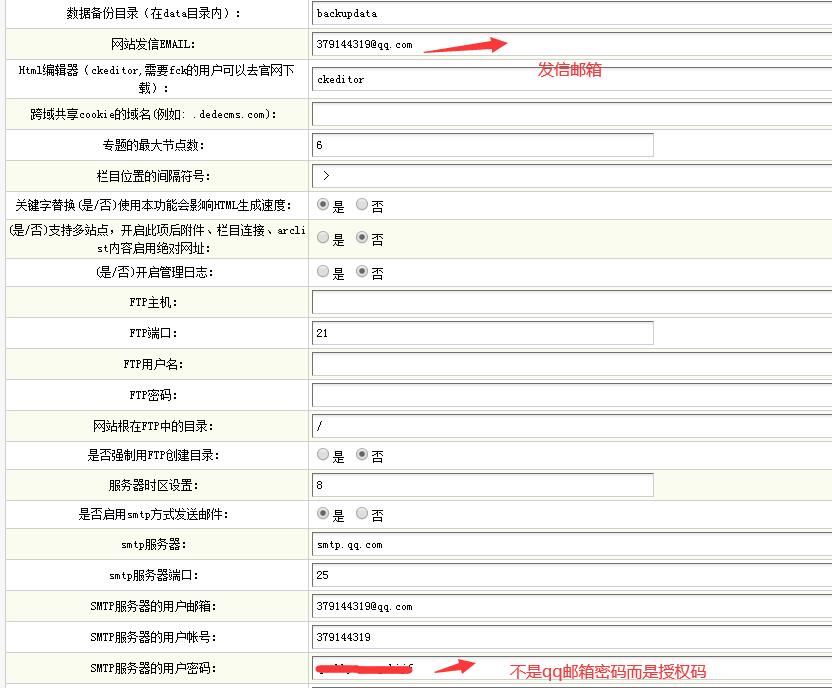Image resolution: width=832 pixels, height=688 pixels.
Task: Enable multi-site support by selecting 是
Action: (322, 239)
